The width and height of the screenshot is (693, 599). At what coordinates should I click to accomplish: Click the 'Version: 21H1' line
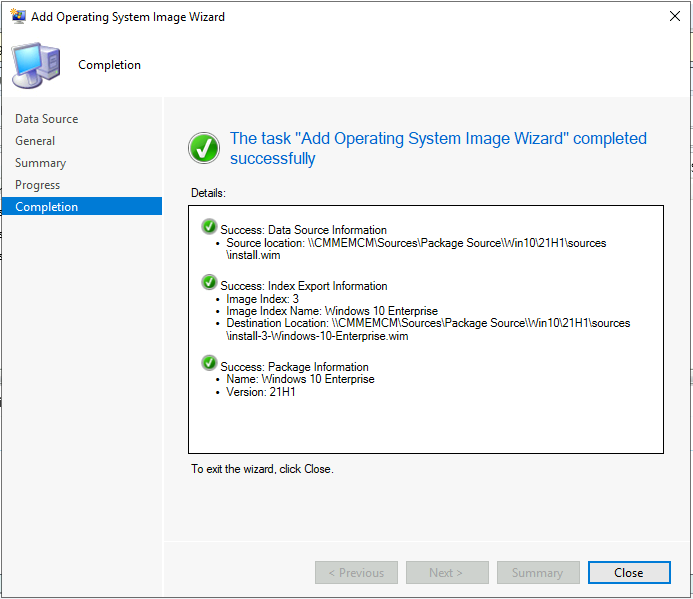point(261,392)
